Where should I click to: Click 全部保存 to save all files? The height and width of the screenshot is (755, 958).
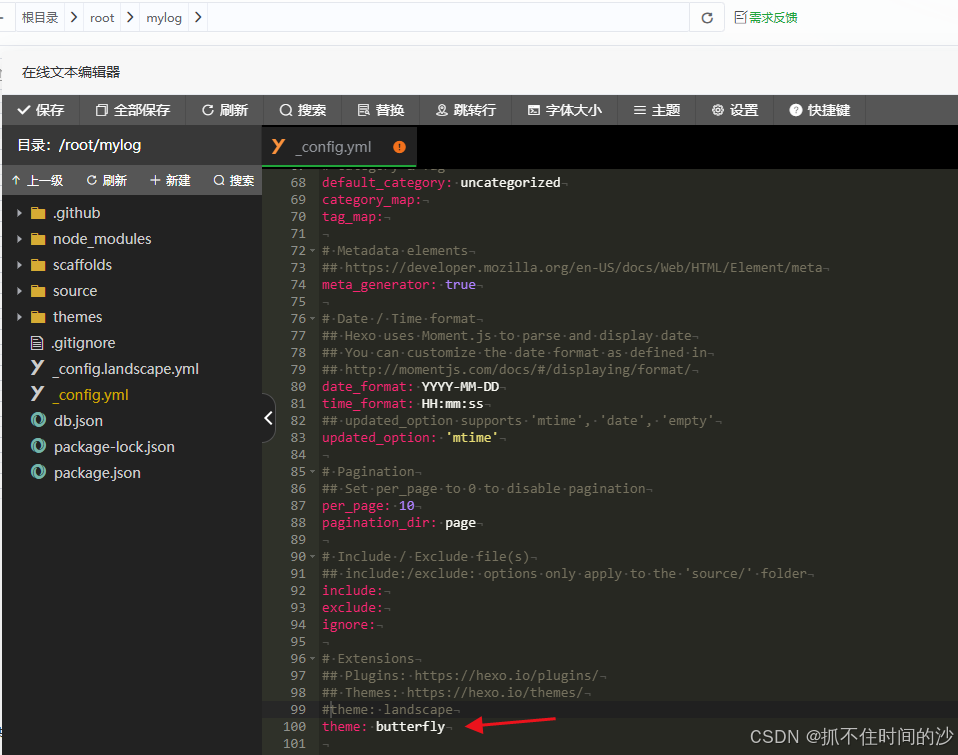(x=133, y=110)
